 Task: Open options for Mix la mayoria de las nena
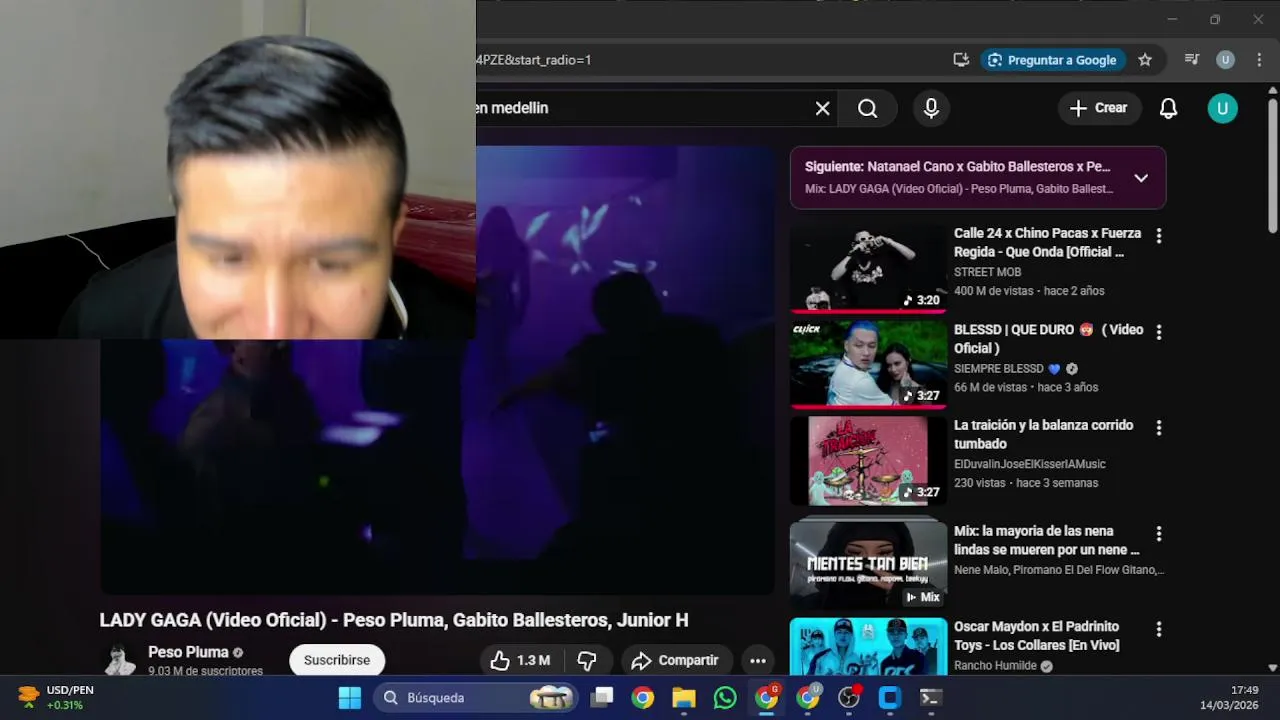point(1158,534)
